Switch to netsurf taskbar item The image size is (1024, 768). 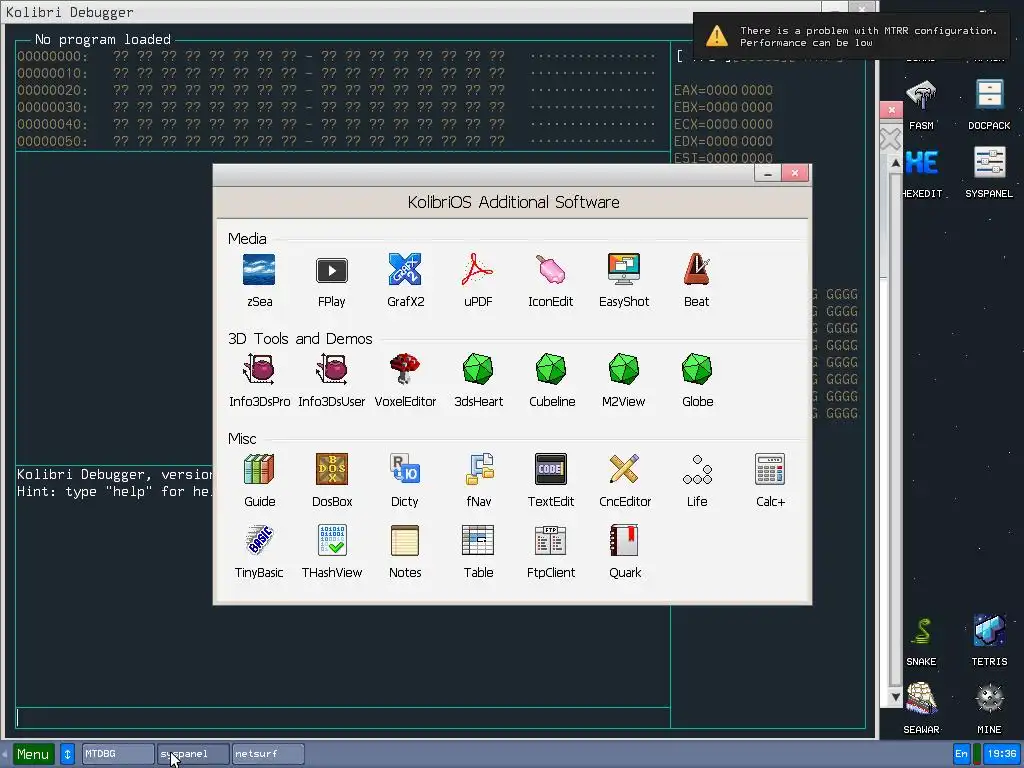[x=268, y=754]
